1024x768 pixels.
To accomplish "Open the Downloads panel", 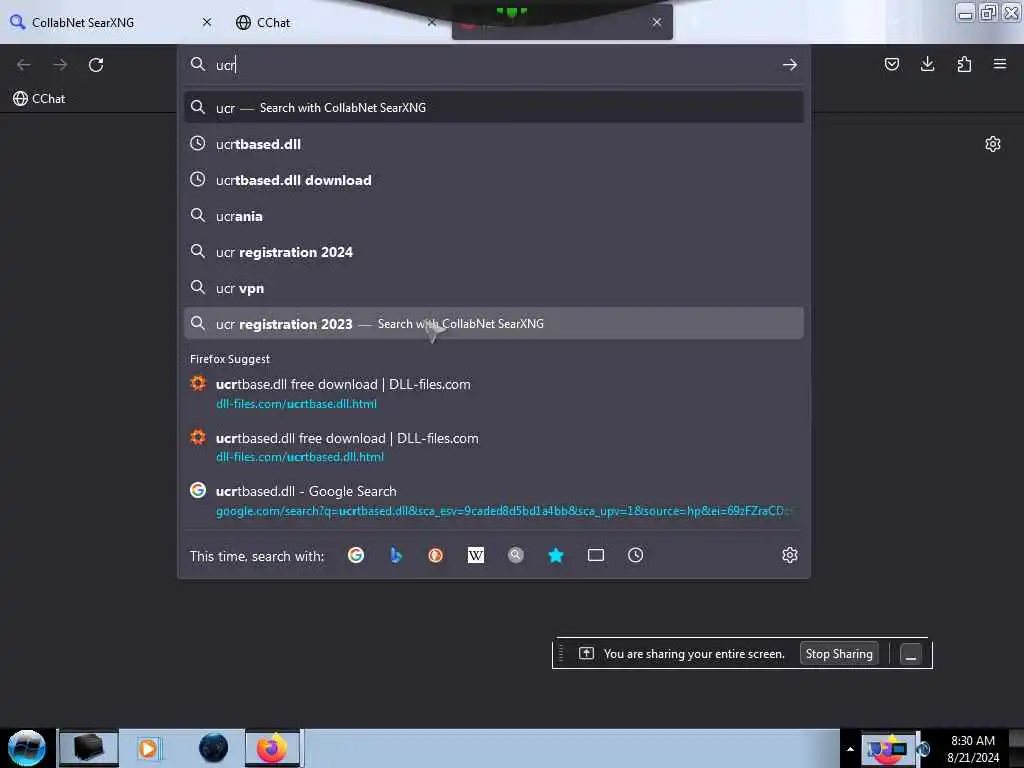I will 927,64.
